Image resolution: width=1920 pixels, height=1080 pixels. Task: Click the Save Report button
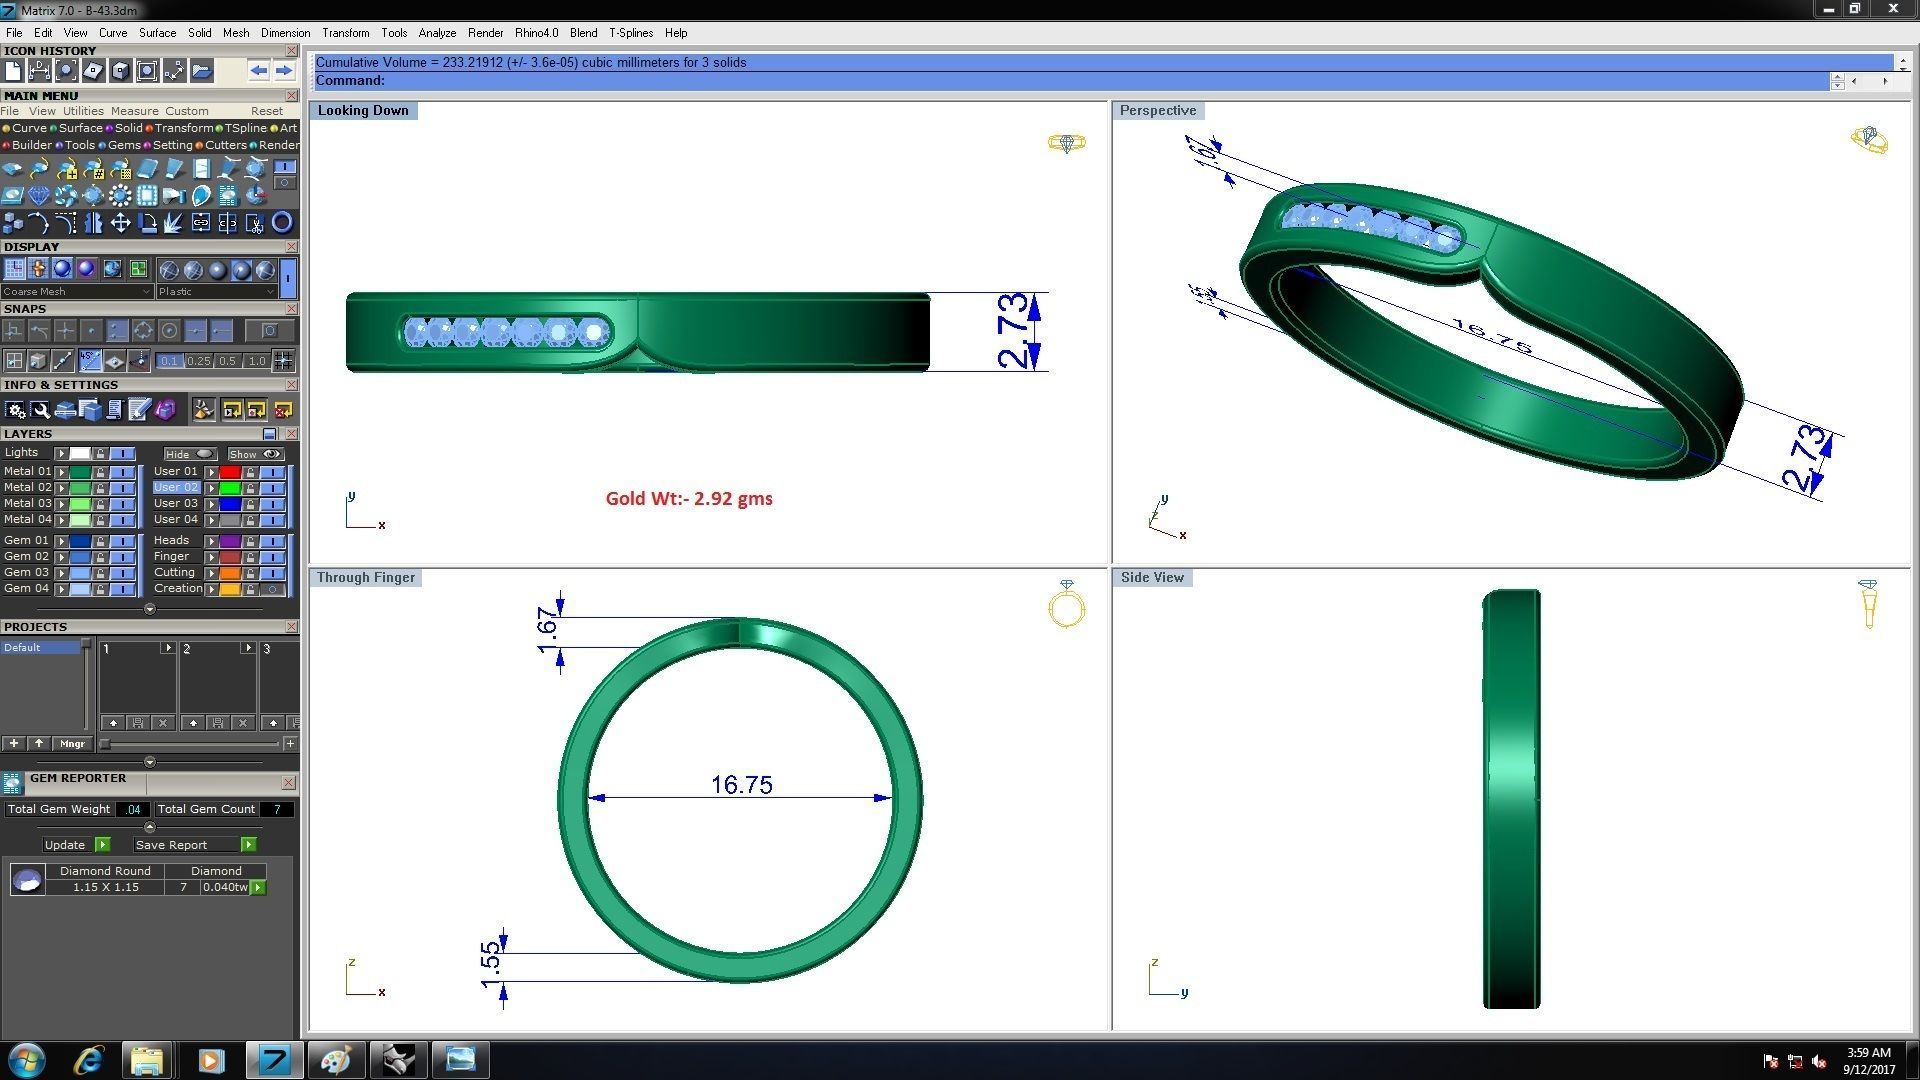pos(172,844)
